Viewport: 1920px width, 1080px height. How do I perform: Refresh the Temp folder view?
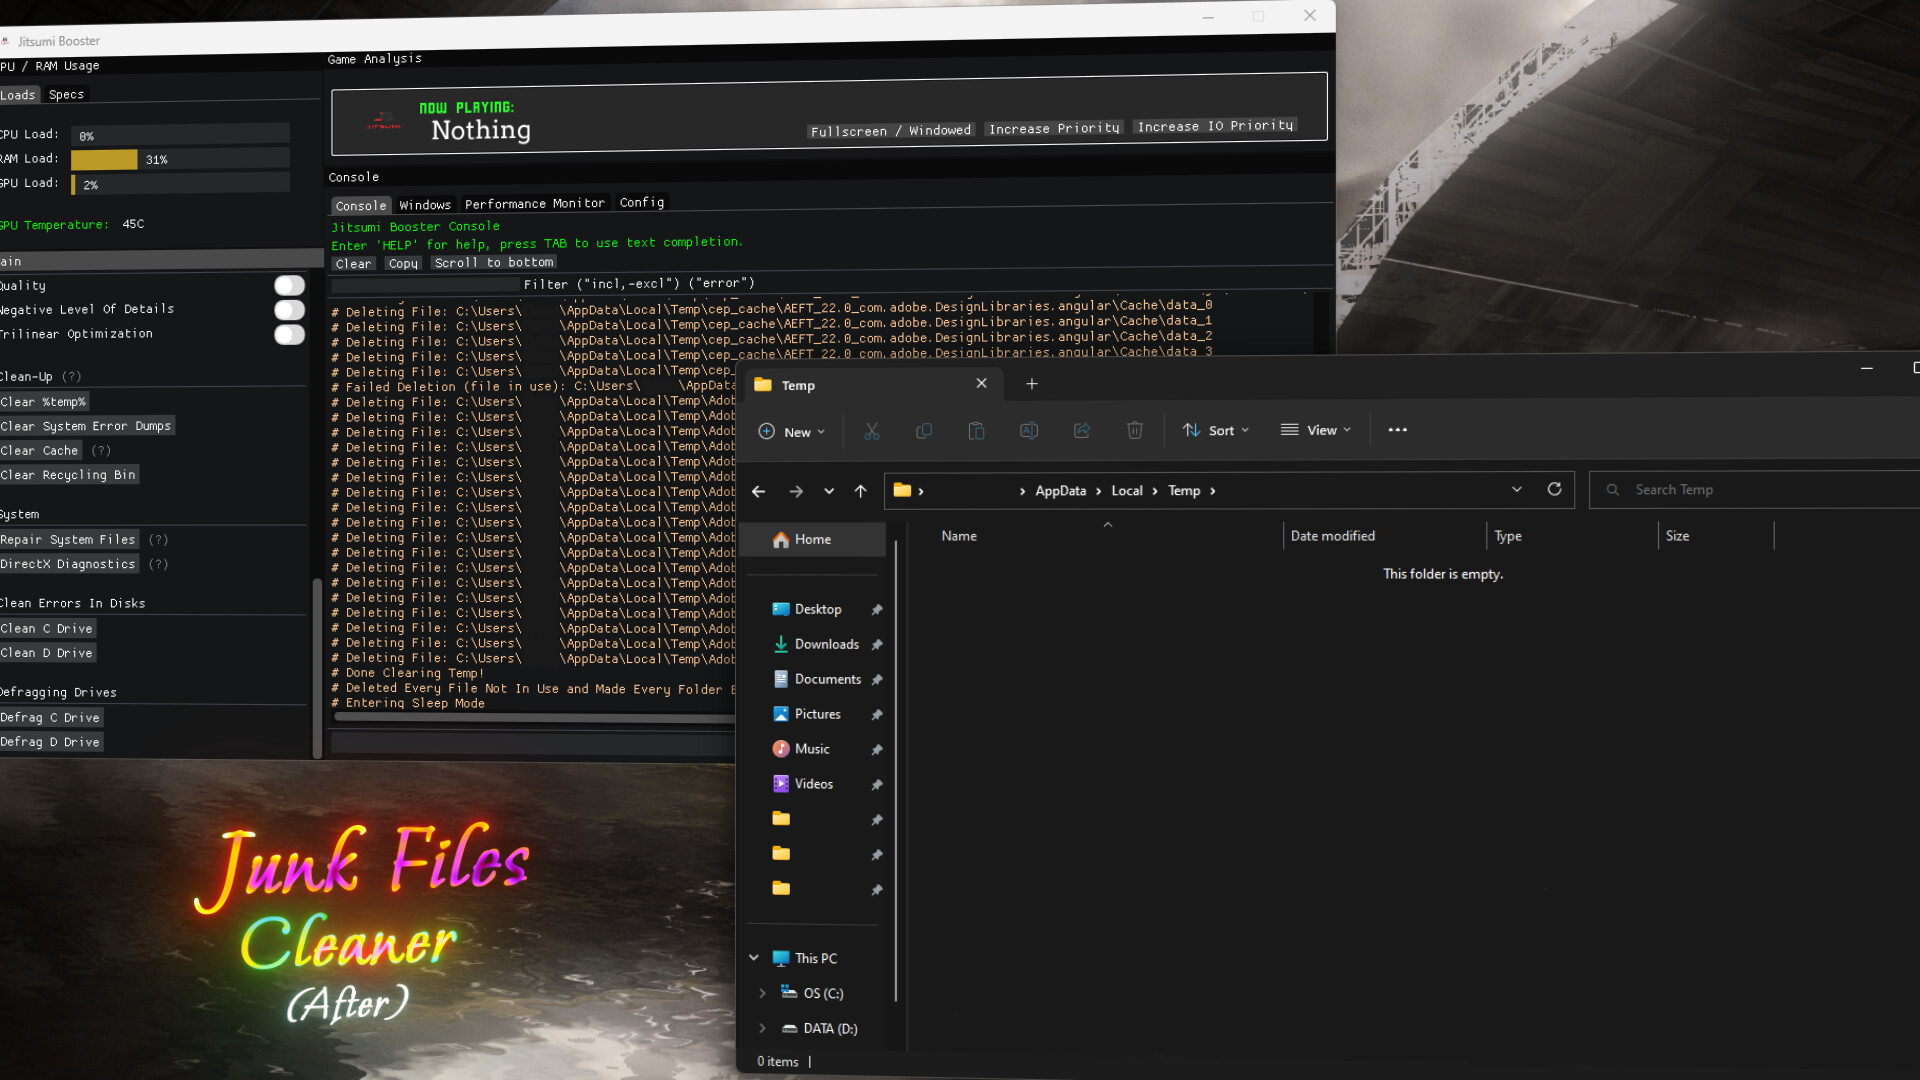coord(1554,489)
